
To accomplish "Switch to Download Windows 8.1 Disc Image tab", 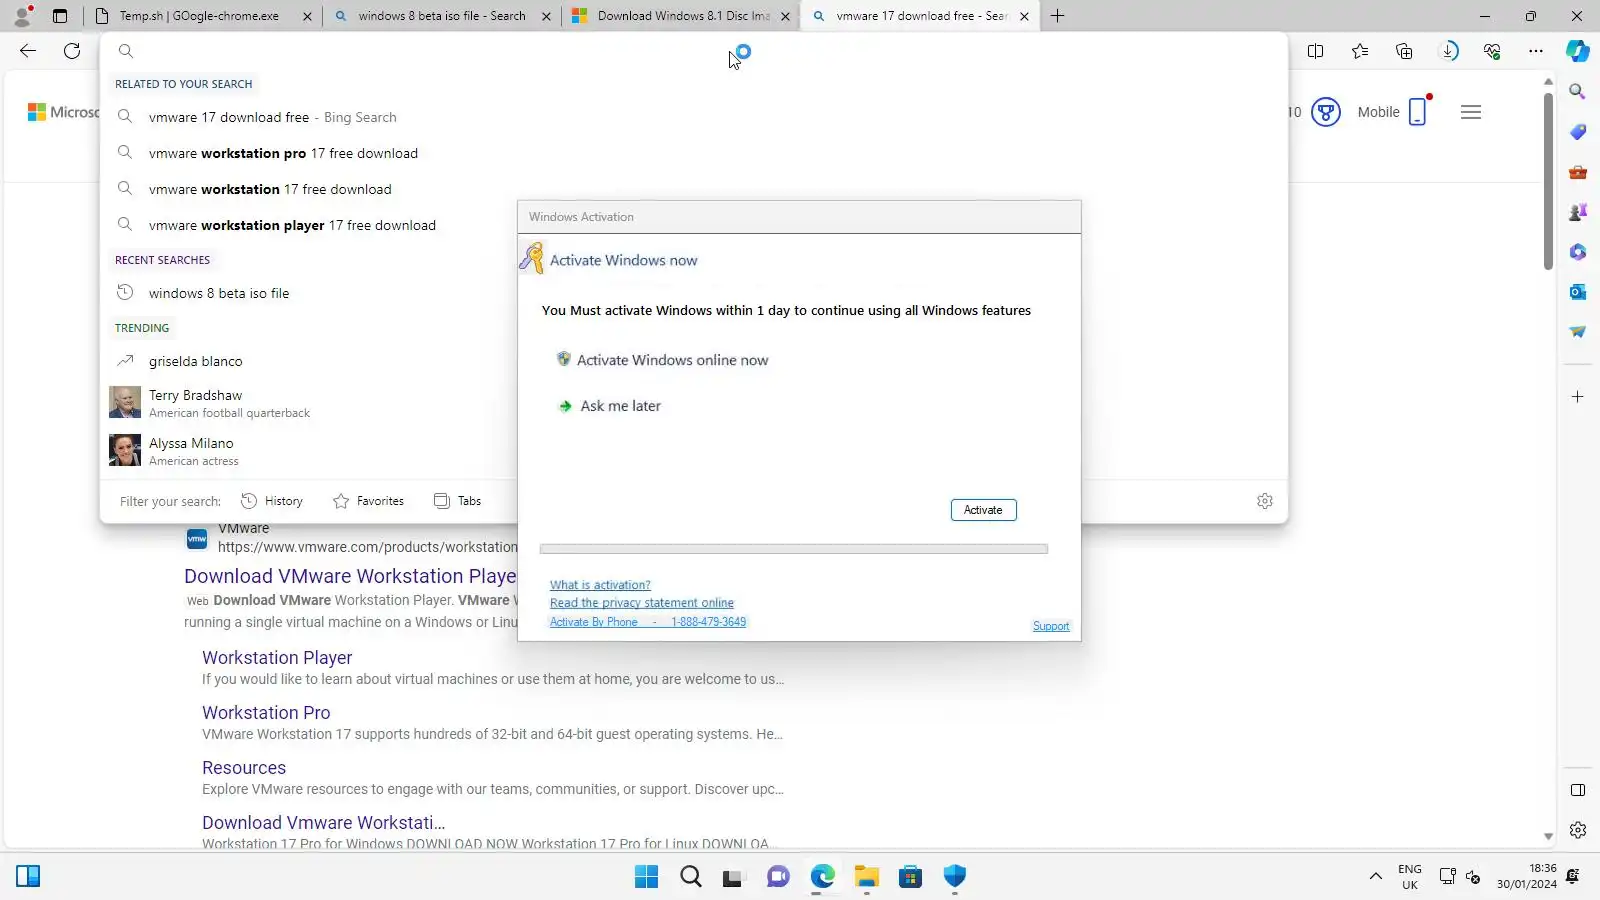I will point(682,16).
